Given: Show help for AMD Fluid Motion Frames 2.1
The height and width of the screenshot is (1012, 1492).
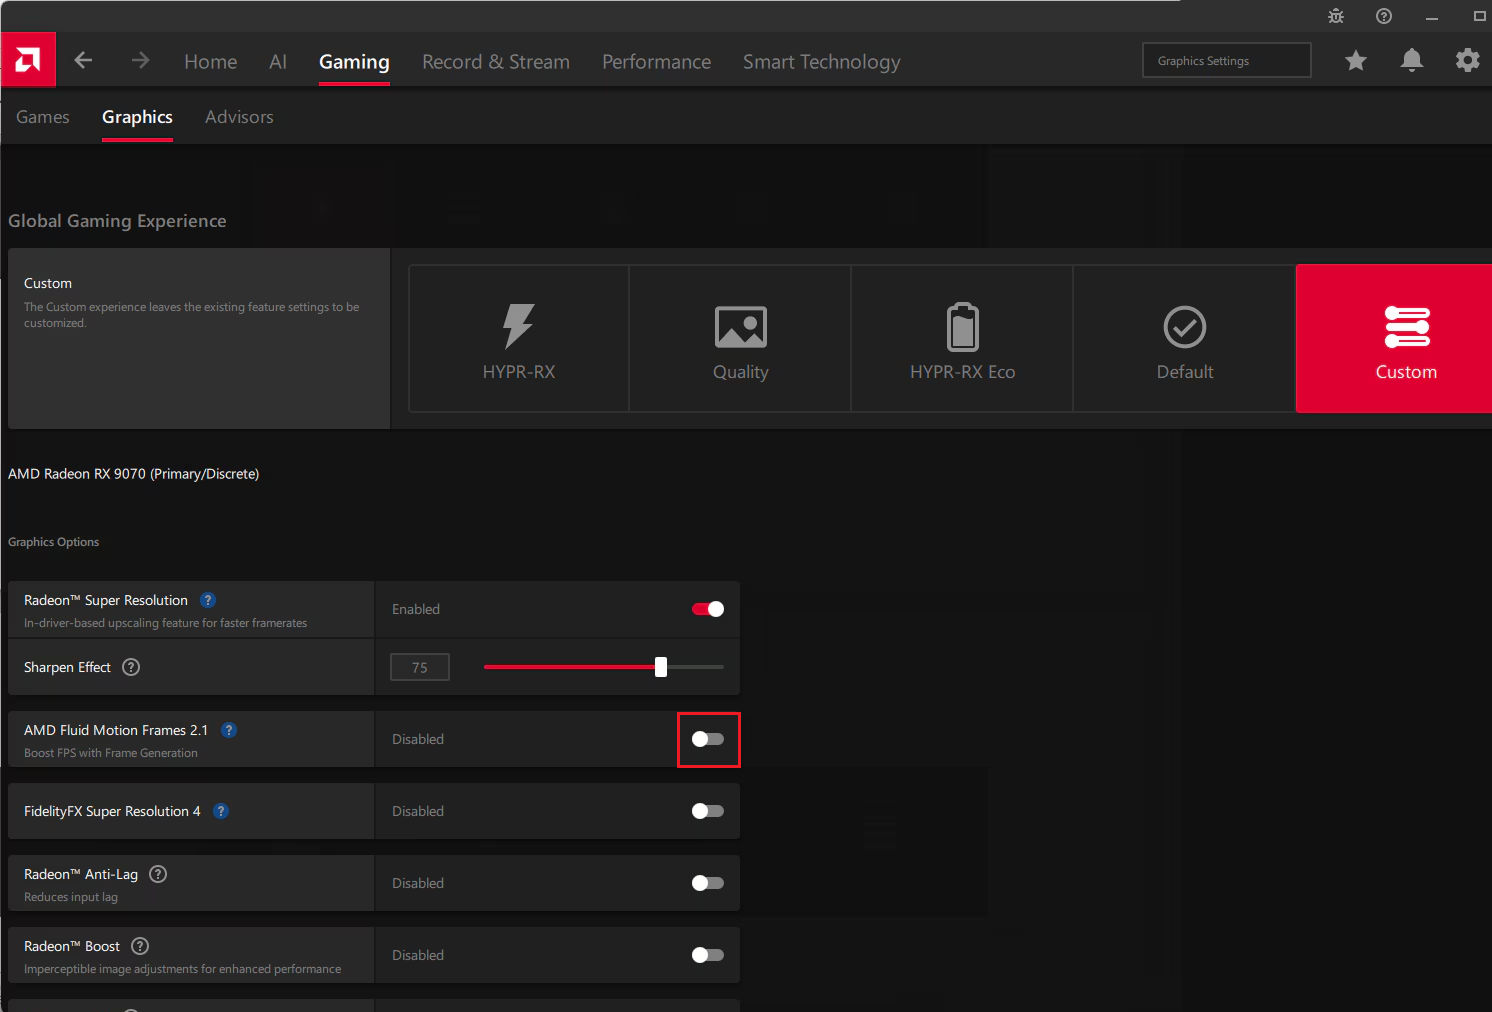Looking at the screenshot, I should coord(229,730).
